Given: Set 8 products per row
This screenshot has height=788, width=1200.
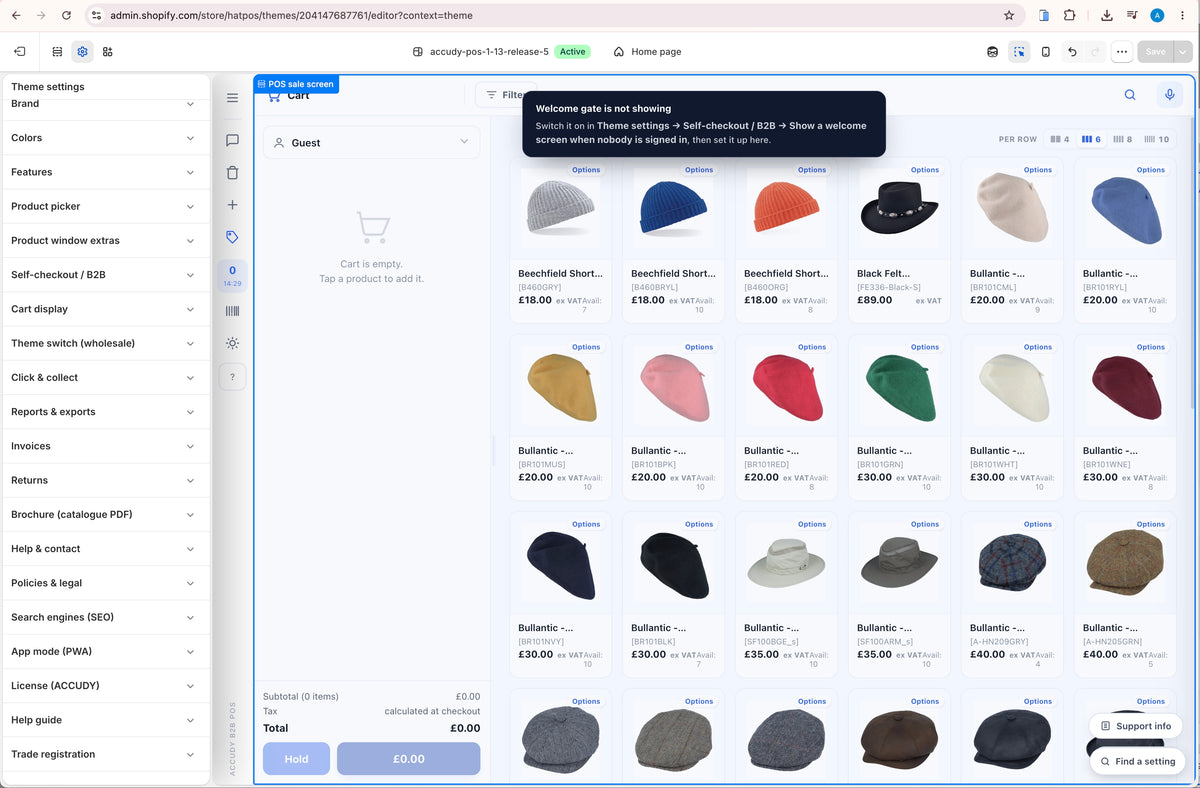Looking at the screenshot, I should [x=1122, y=139].
